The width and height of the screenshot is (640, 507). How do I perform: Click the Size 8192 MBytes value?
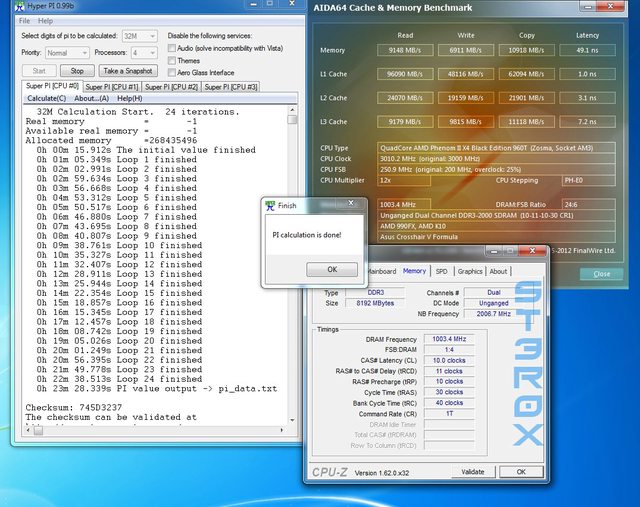[x=375, y=303]
